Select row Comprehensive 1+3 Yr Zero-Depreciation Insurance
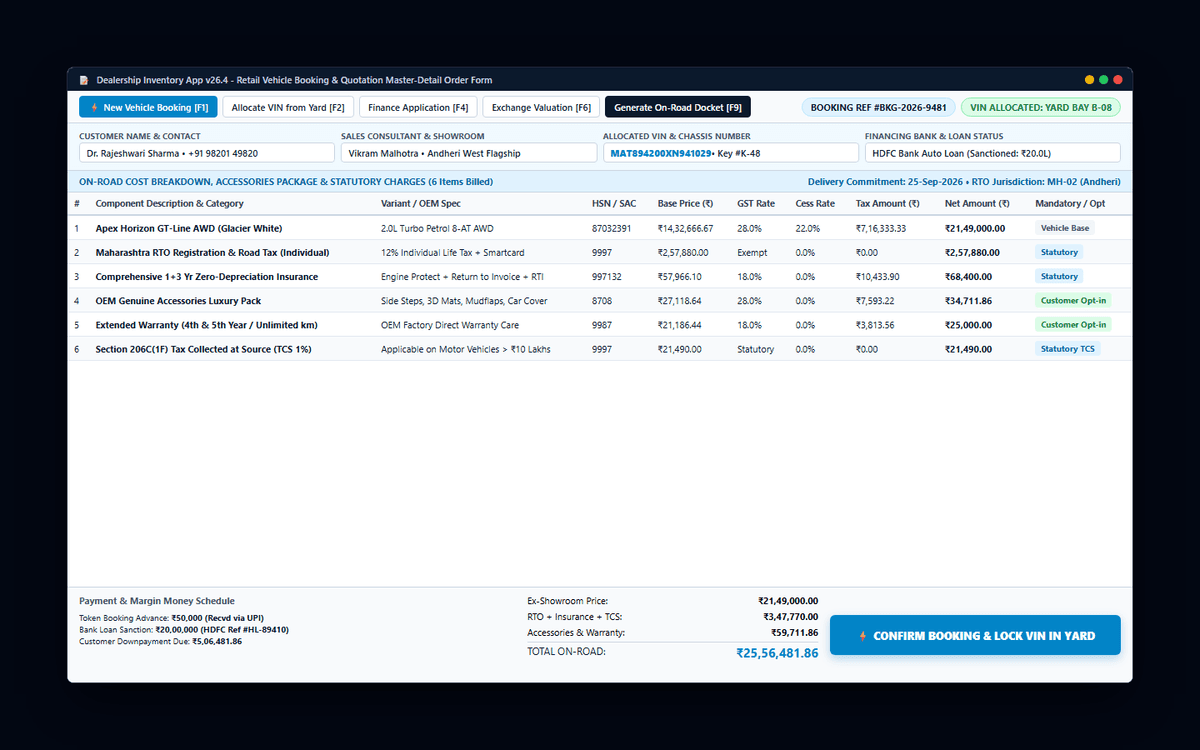The image size is (1200, 750). pos(600,276)
